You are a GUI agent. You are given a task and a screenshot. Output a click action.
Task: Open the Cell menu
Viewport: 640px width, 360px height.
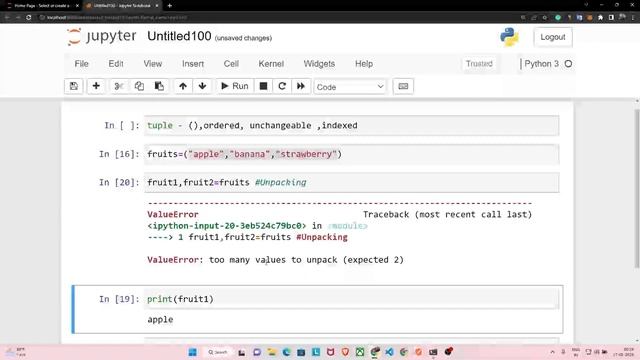tap(231, 64)
